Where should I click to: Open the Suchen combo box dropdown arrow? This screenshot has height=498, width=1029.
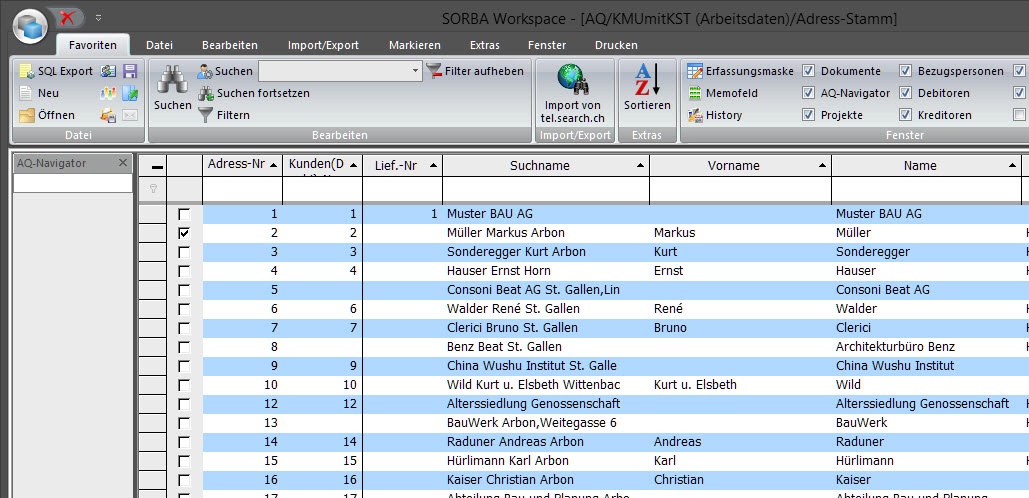pos(415,72)
